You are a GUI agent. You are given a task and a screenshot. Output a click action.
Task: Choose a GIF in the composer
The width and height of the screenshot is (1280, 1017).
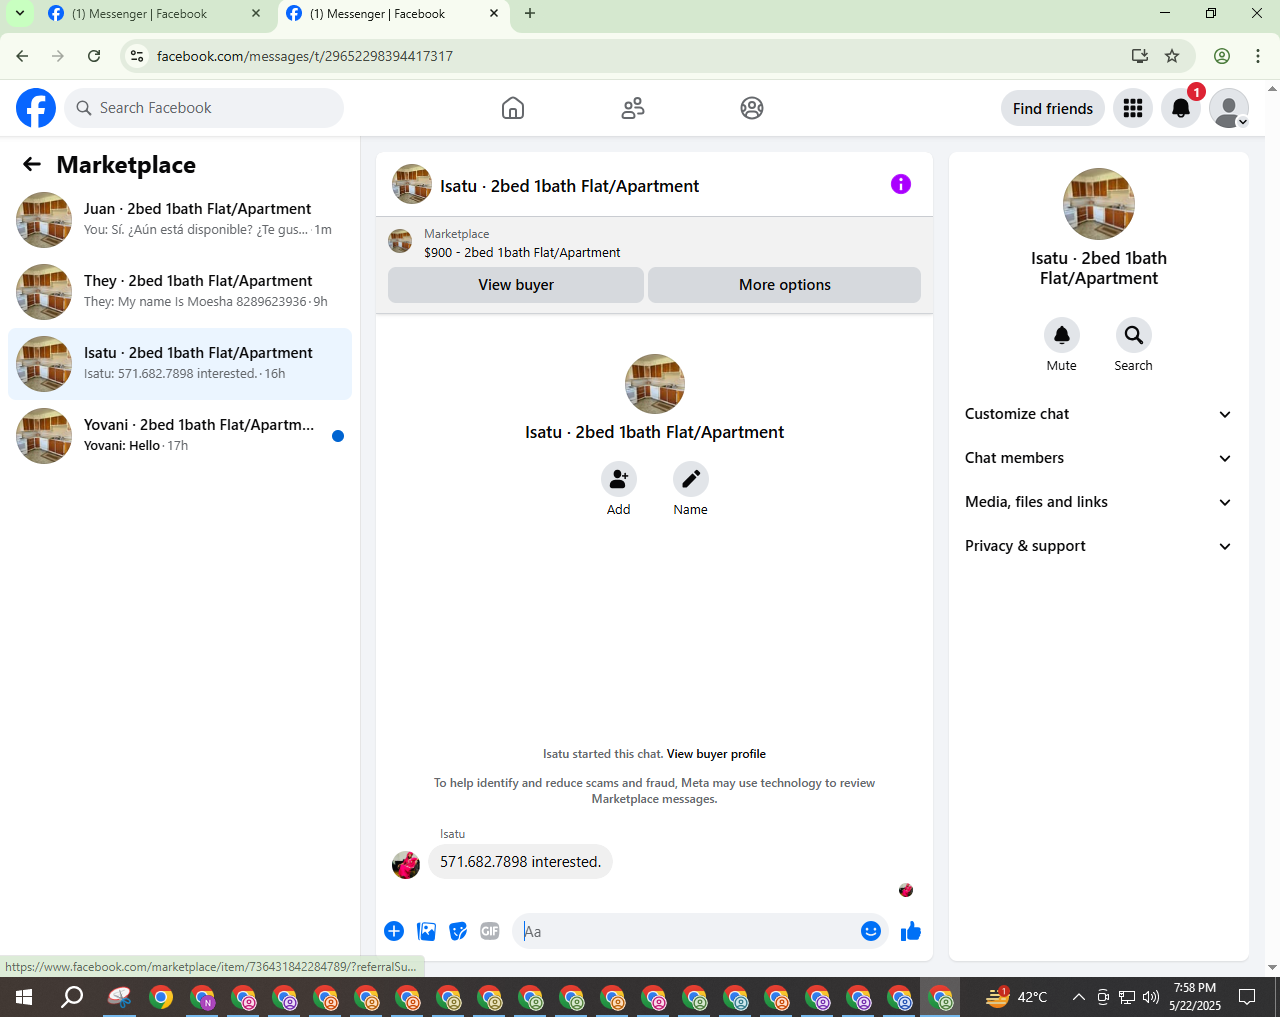[490, 931]
